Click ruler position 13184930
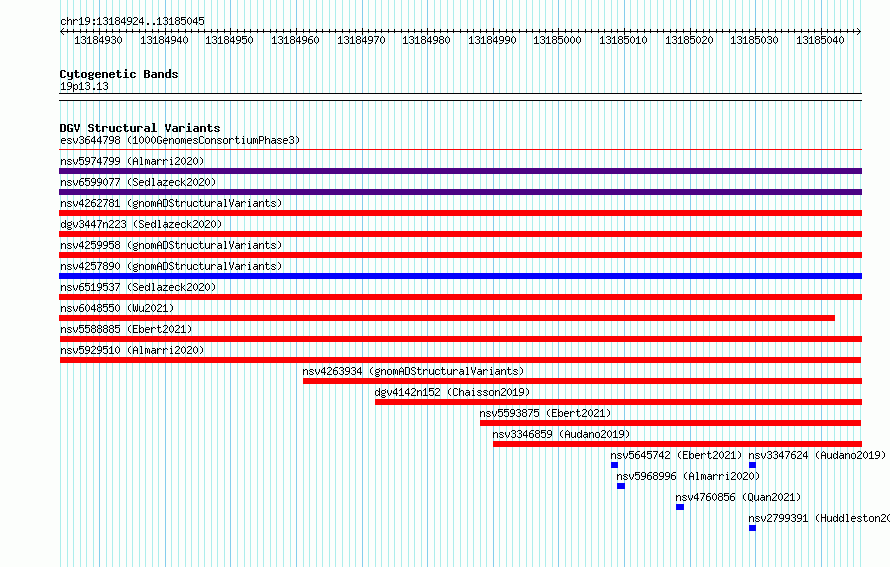The image size is (890, 567). click(x=98, y=40)
